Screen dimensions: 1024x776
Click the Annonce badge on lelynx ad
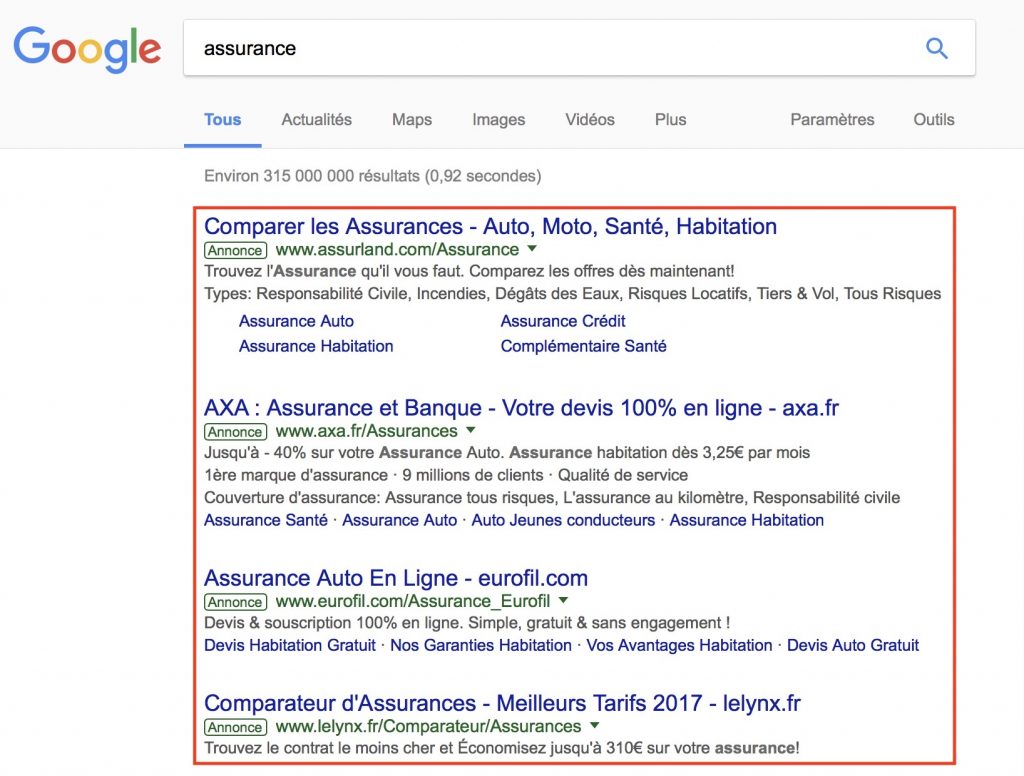[x=235, y=727]
